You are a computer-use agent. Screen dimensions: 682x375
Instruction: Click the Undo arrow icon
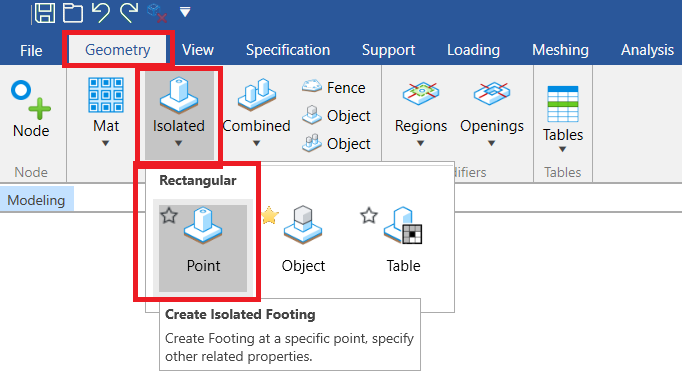pyautogui.click(x=101, y=13)
